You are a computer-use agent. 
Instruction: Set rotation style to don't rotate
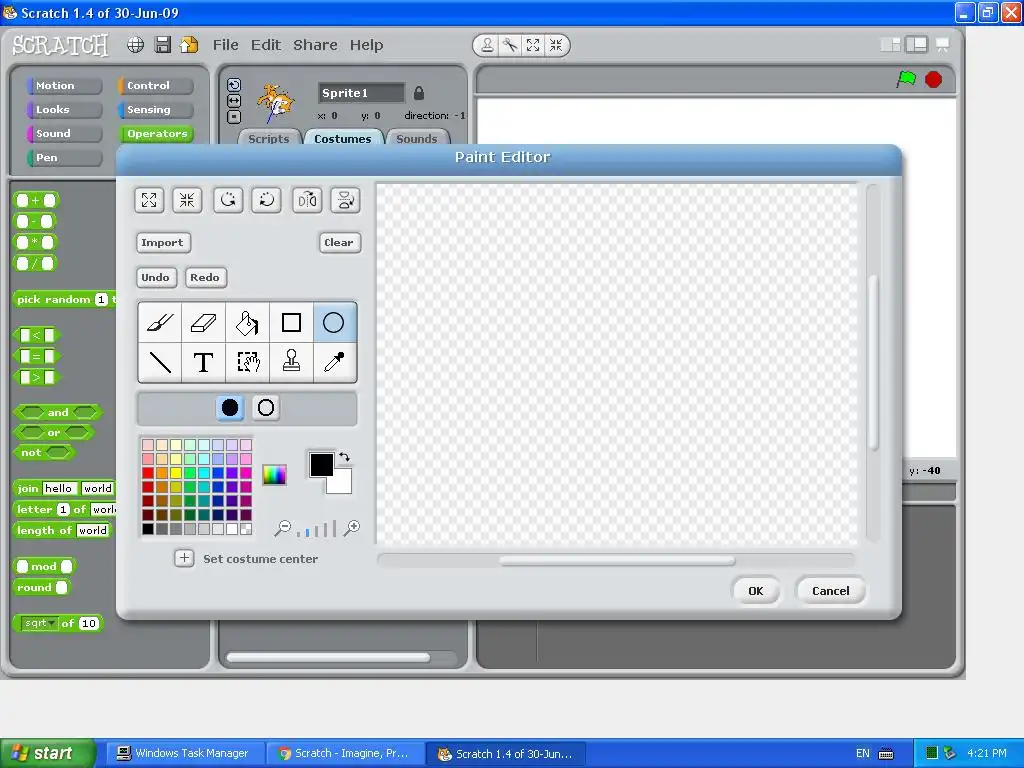coord(234,117)
